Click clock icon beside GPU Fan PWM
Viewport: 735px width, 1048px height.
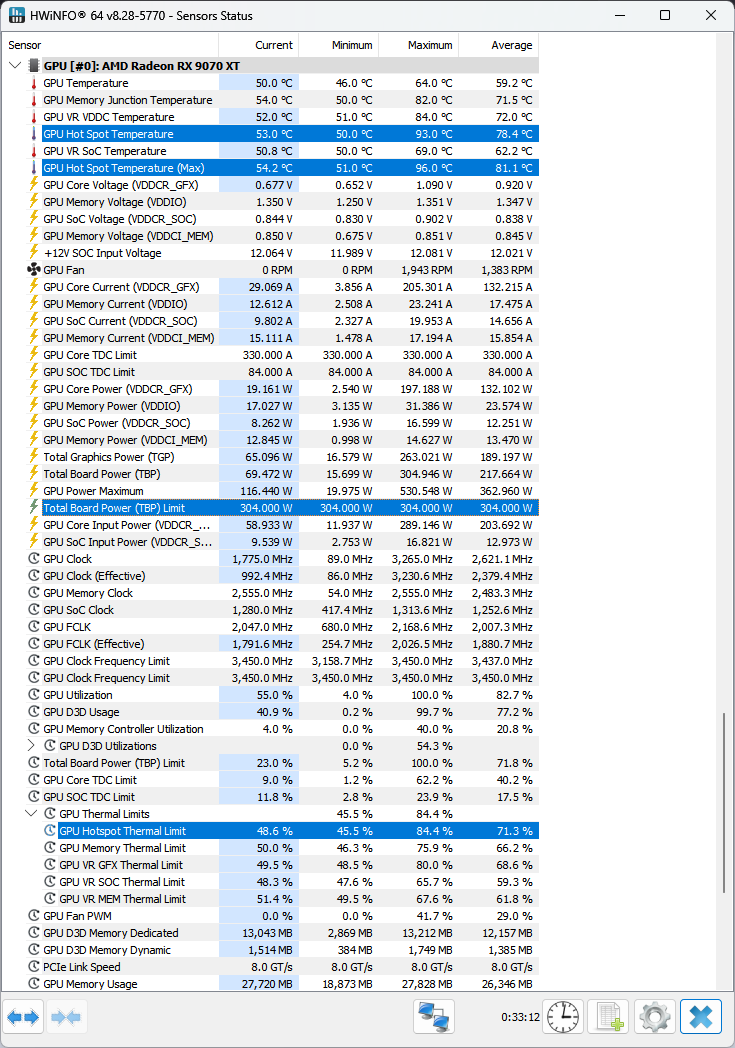[x=33, y=916]
